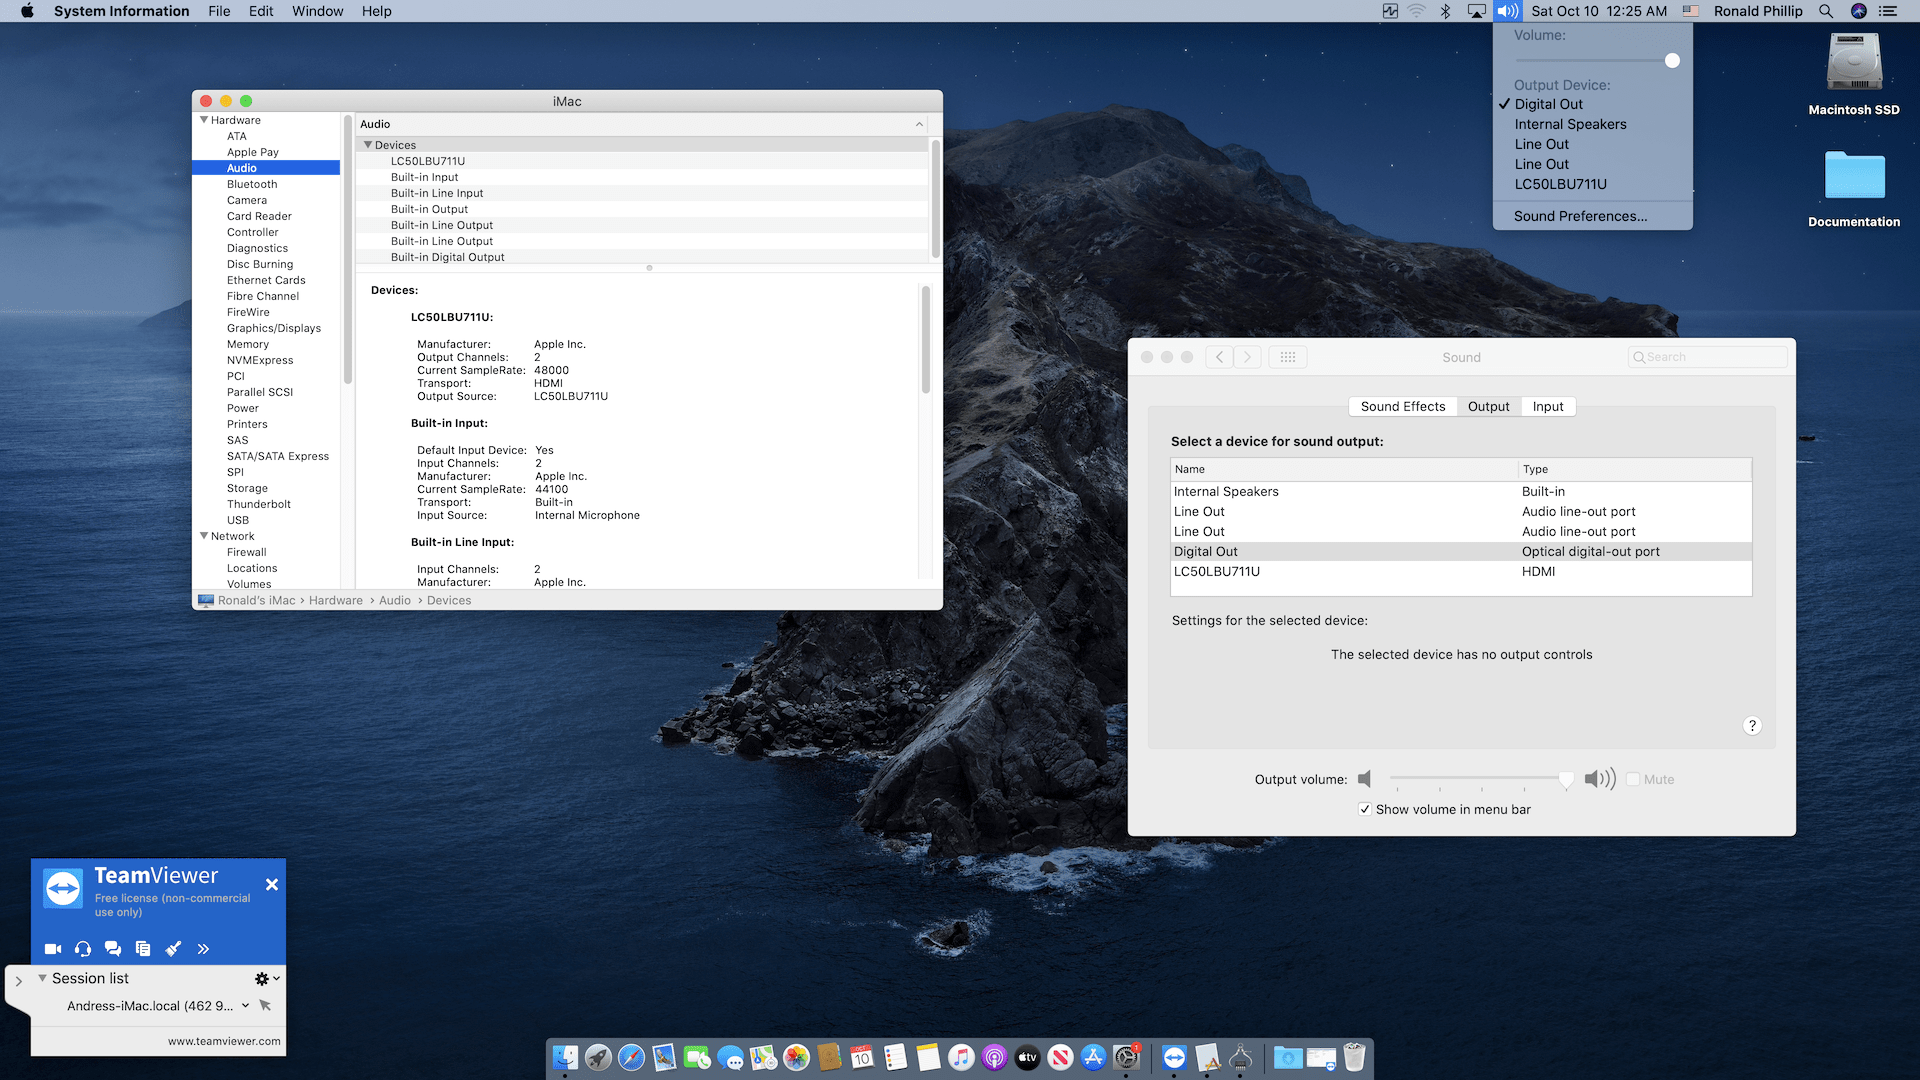Click the TeamViewer file transfer icon

pyautogui.click(x=143, y=949)
